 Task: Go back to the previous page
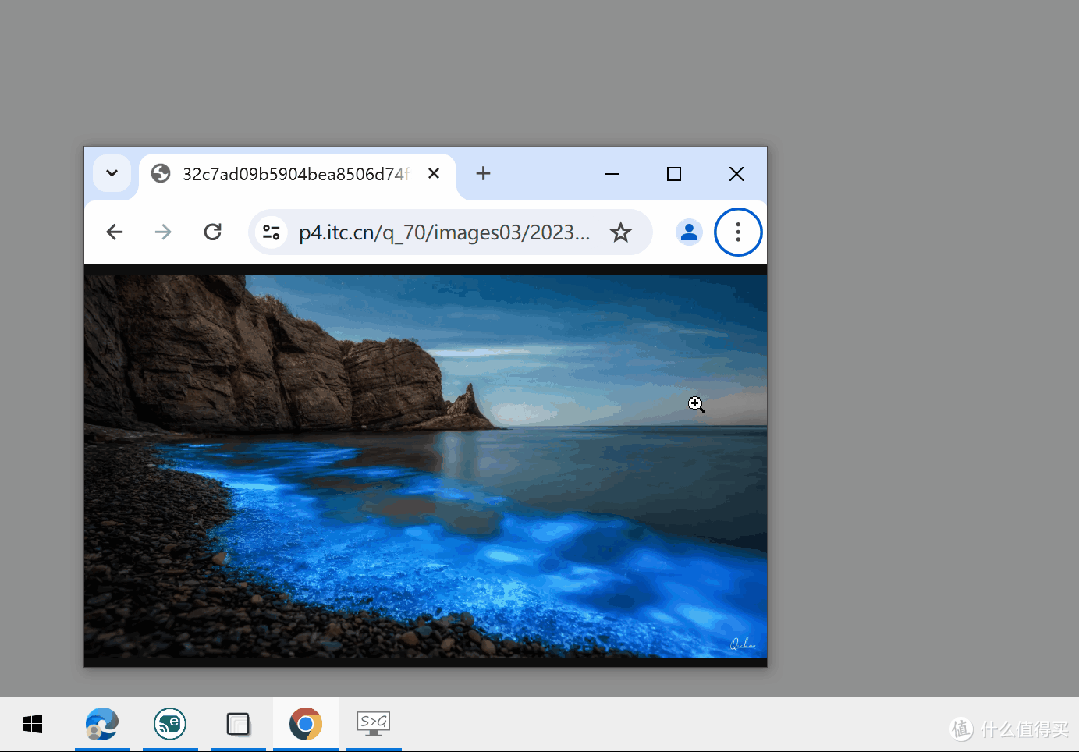(x=114, y=232)
